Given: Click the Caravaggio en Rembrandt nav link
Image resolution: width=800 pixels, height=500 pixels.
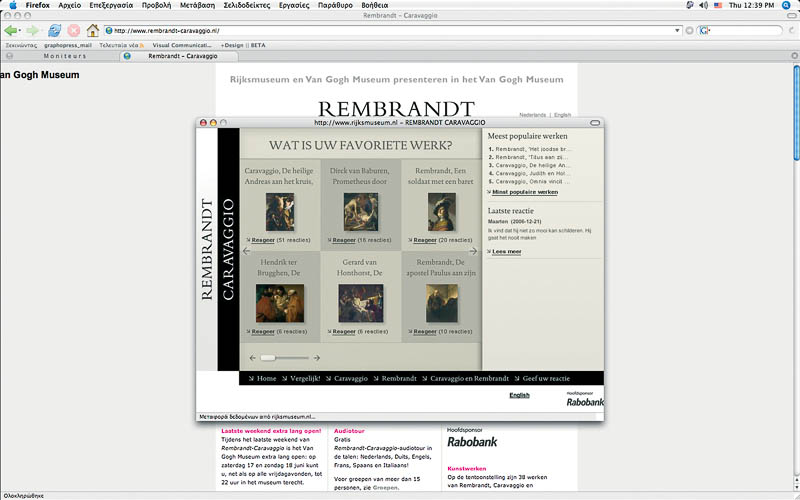Looking at the screenshot, I should pyautogui.click(x=469, y=379).
